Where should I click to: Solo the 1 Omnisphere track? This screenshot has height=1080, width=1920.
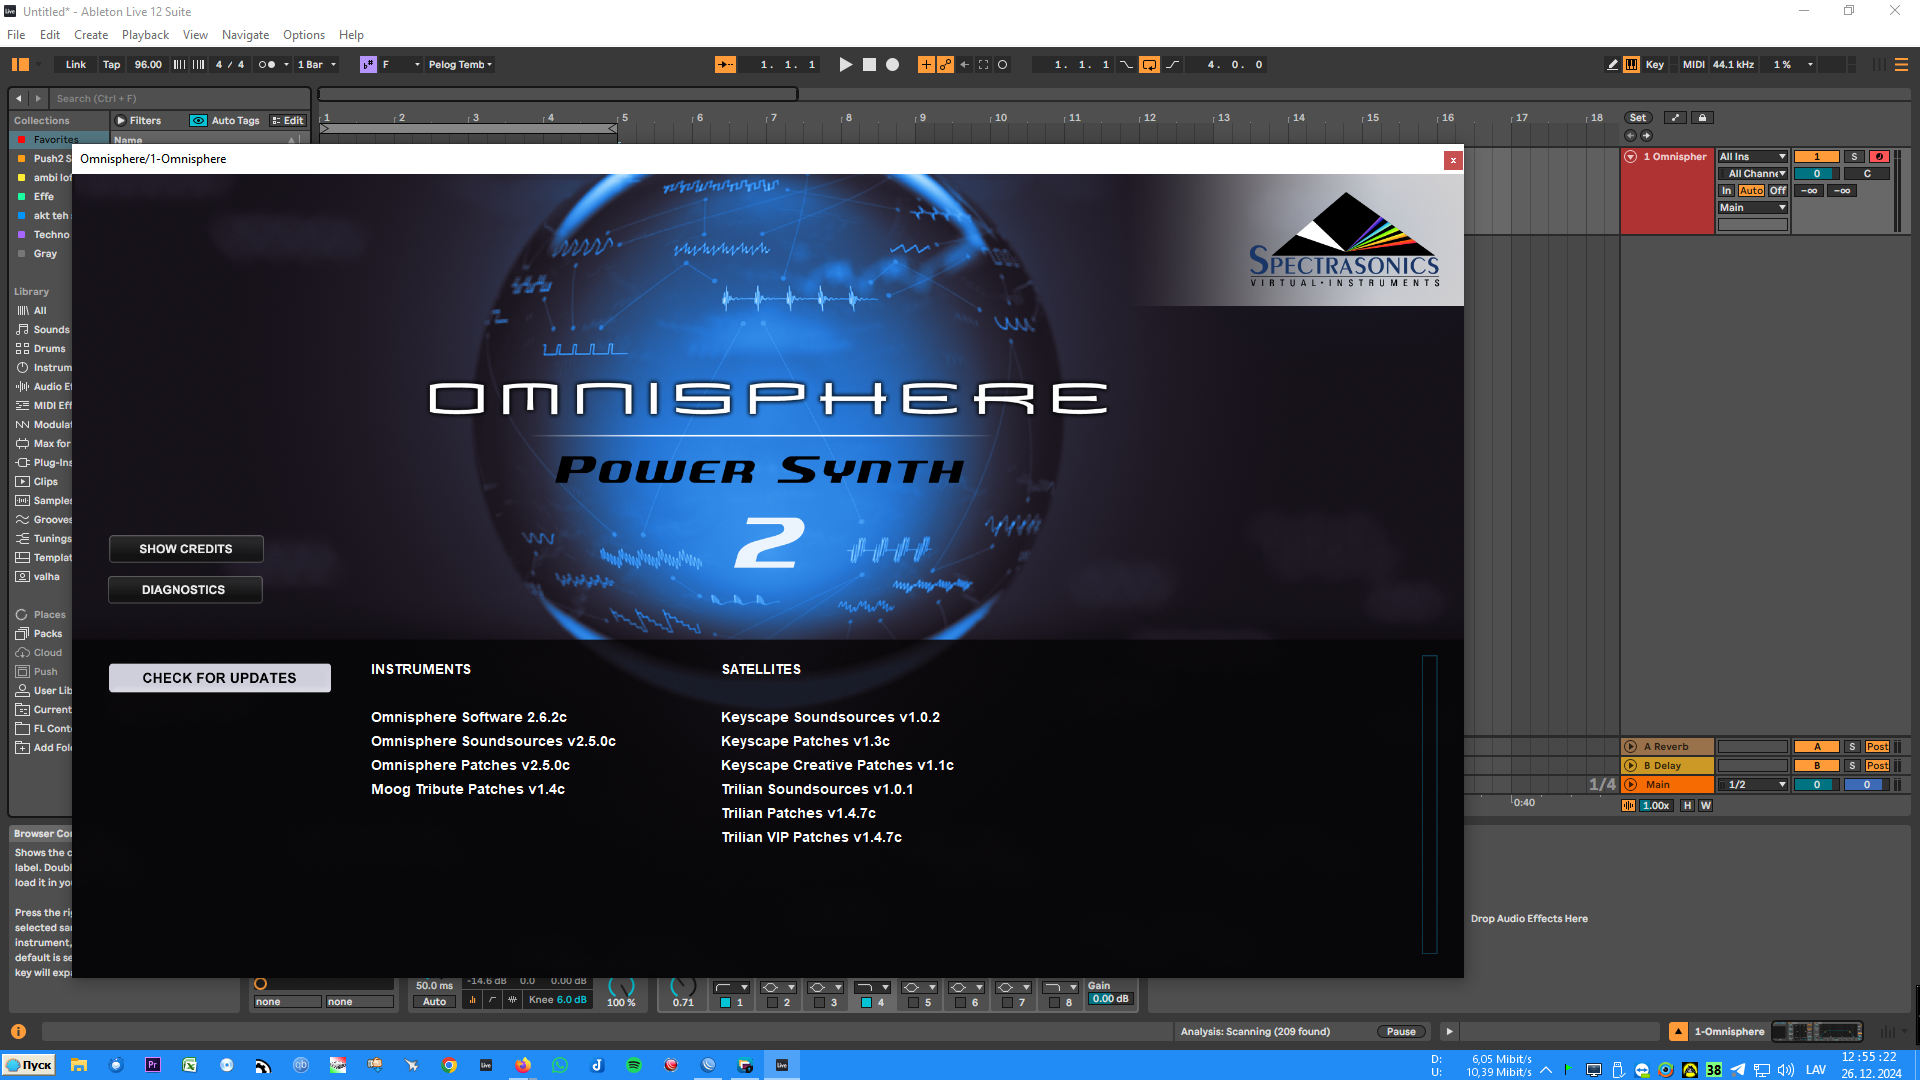point(1854,157)
